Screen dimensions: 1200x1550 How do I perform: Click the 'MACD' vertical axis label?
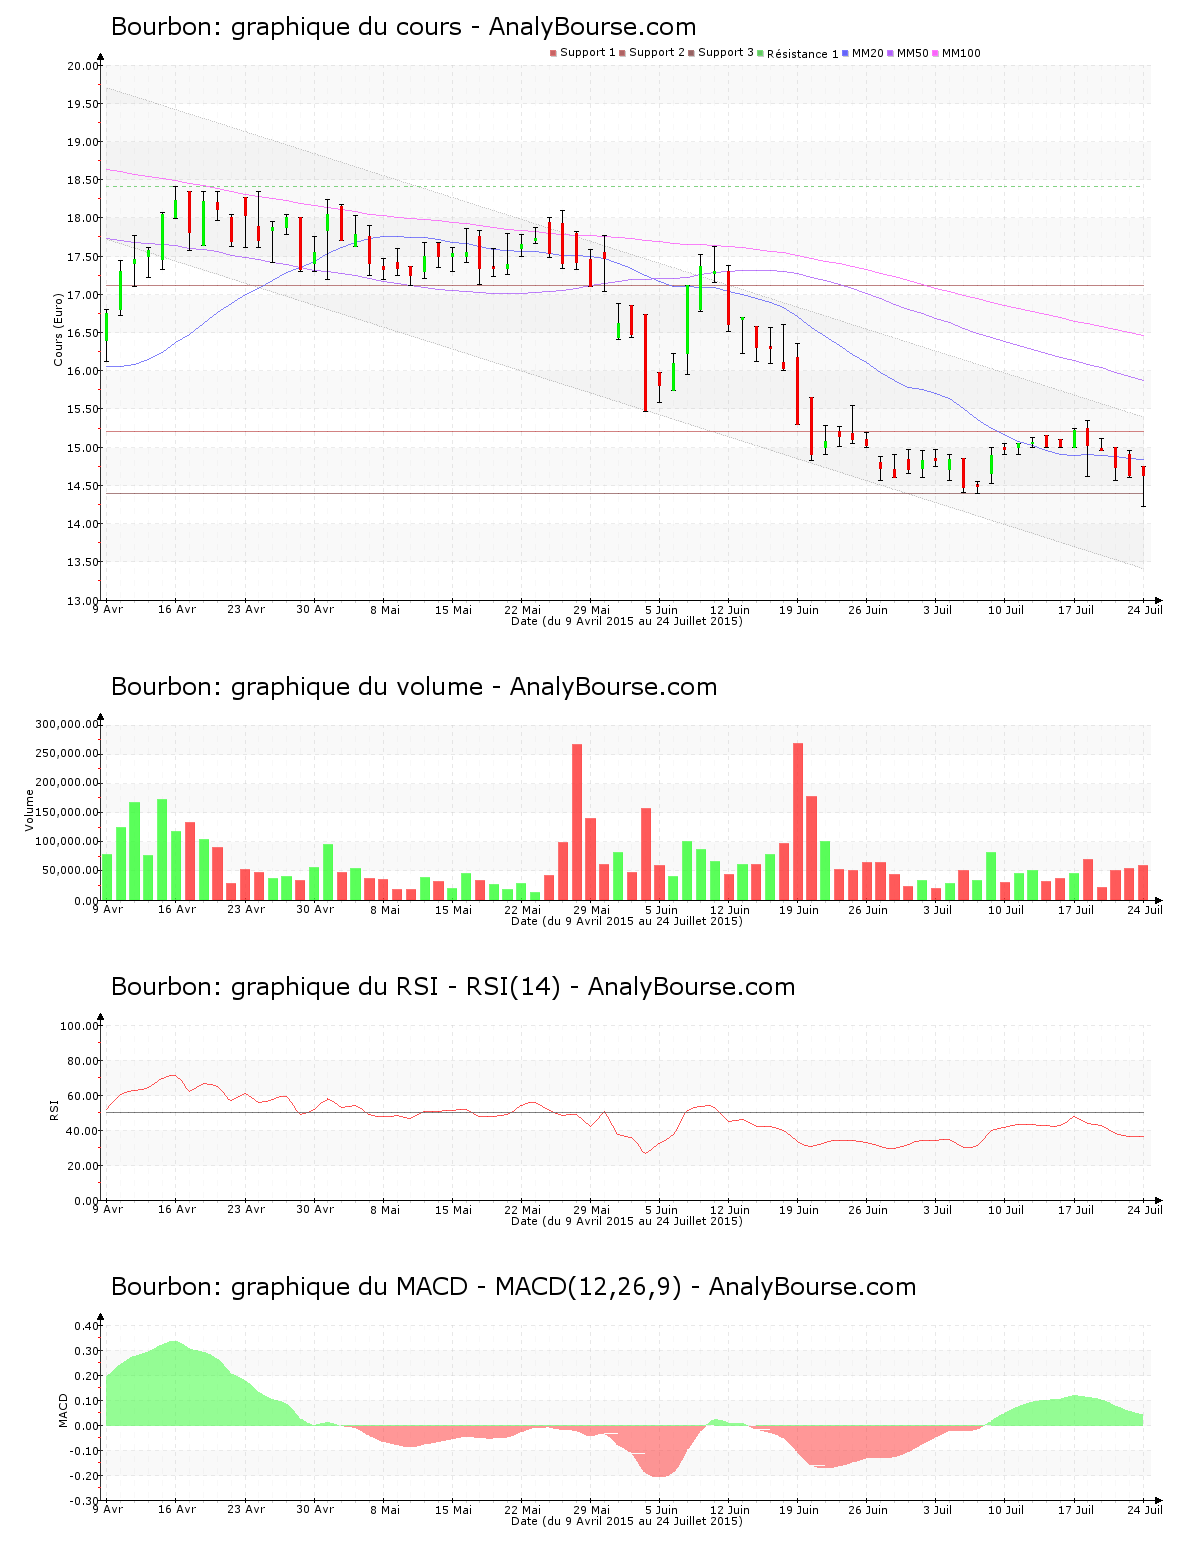64,1411
